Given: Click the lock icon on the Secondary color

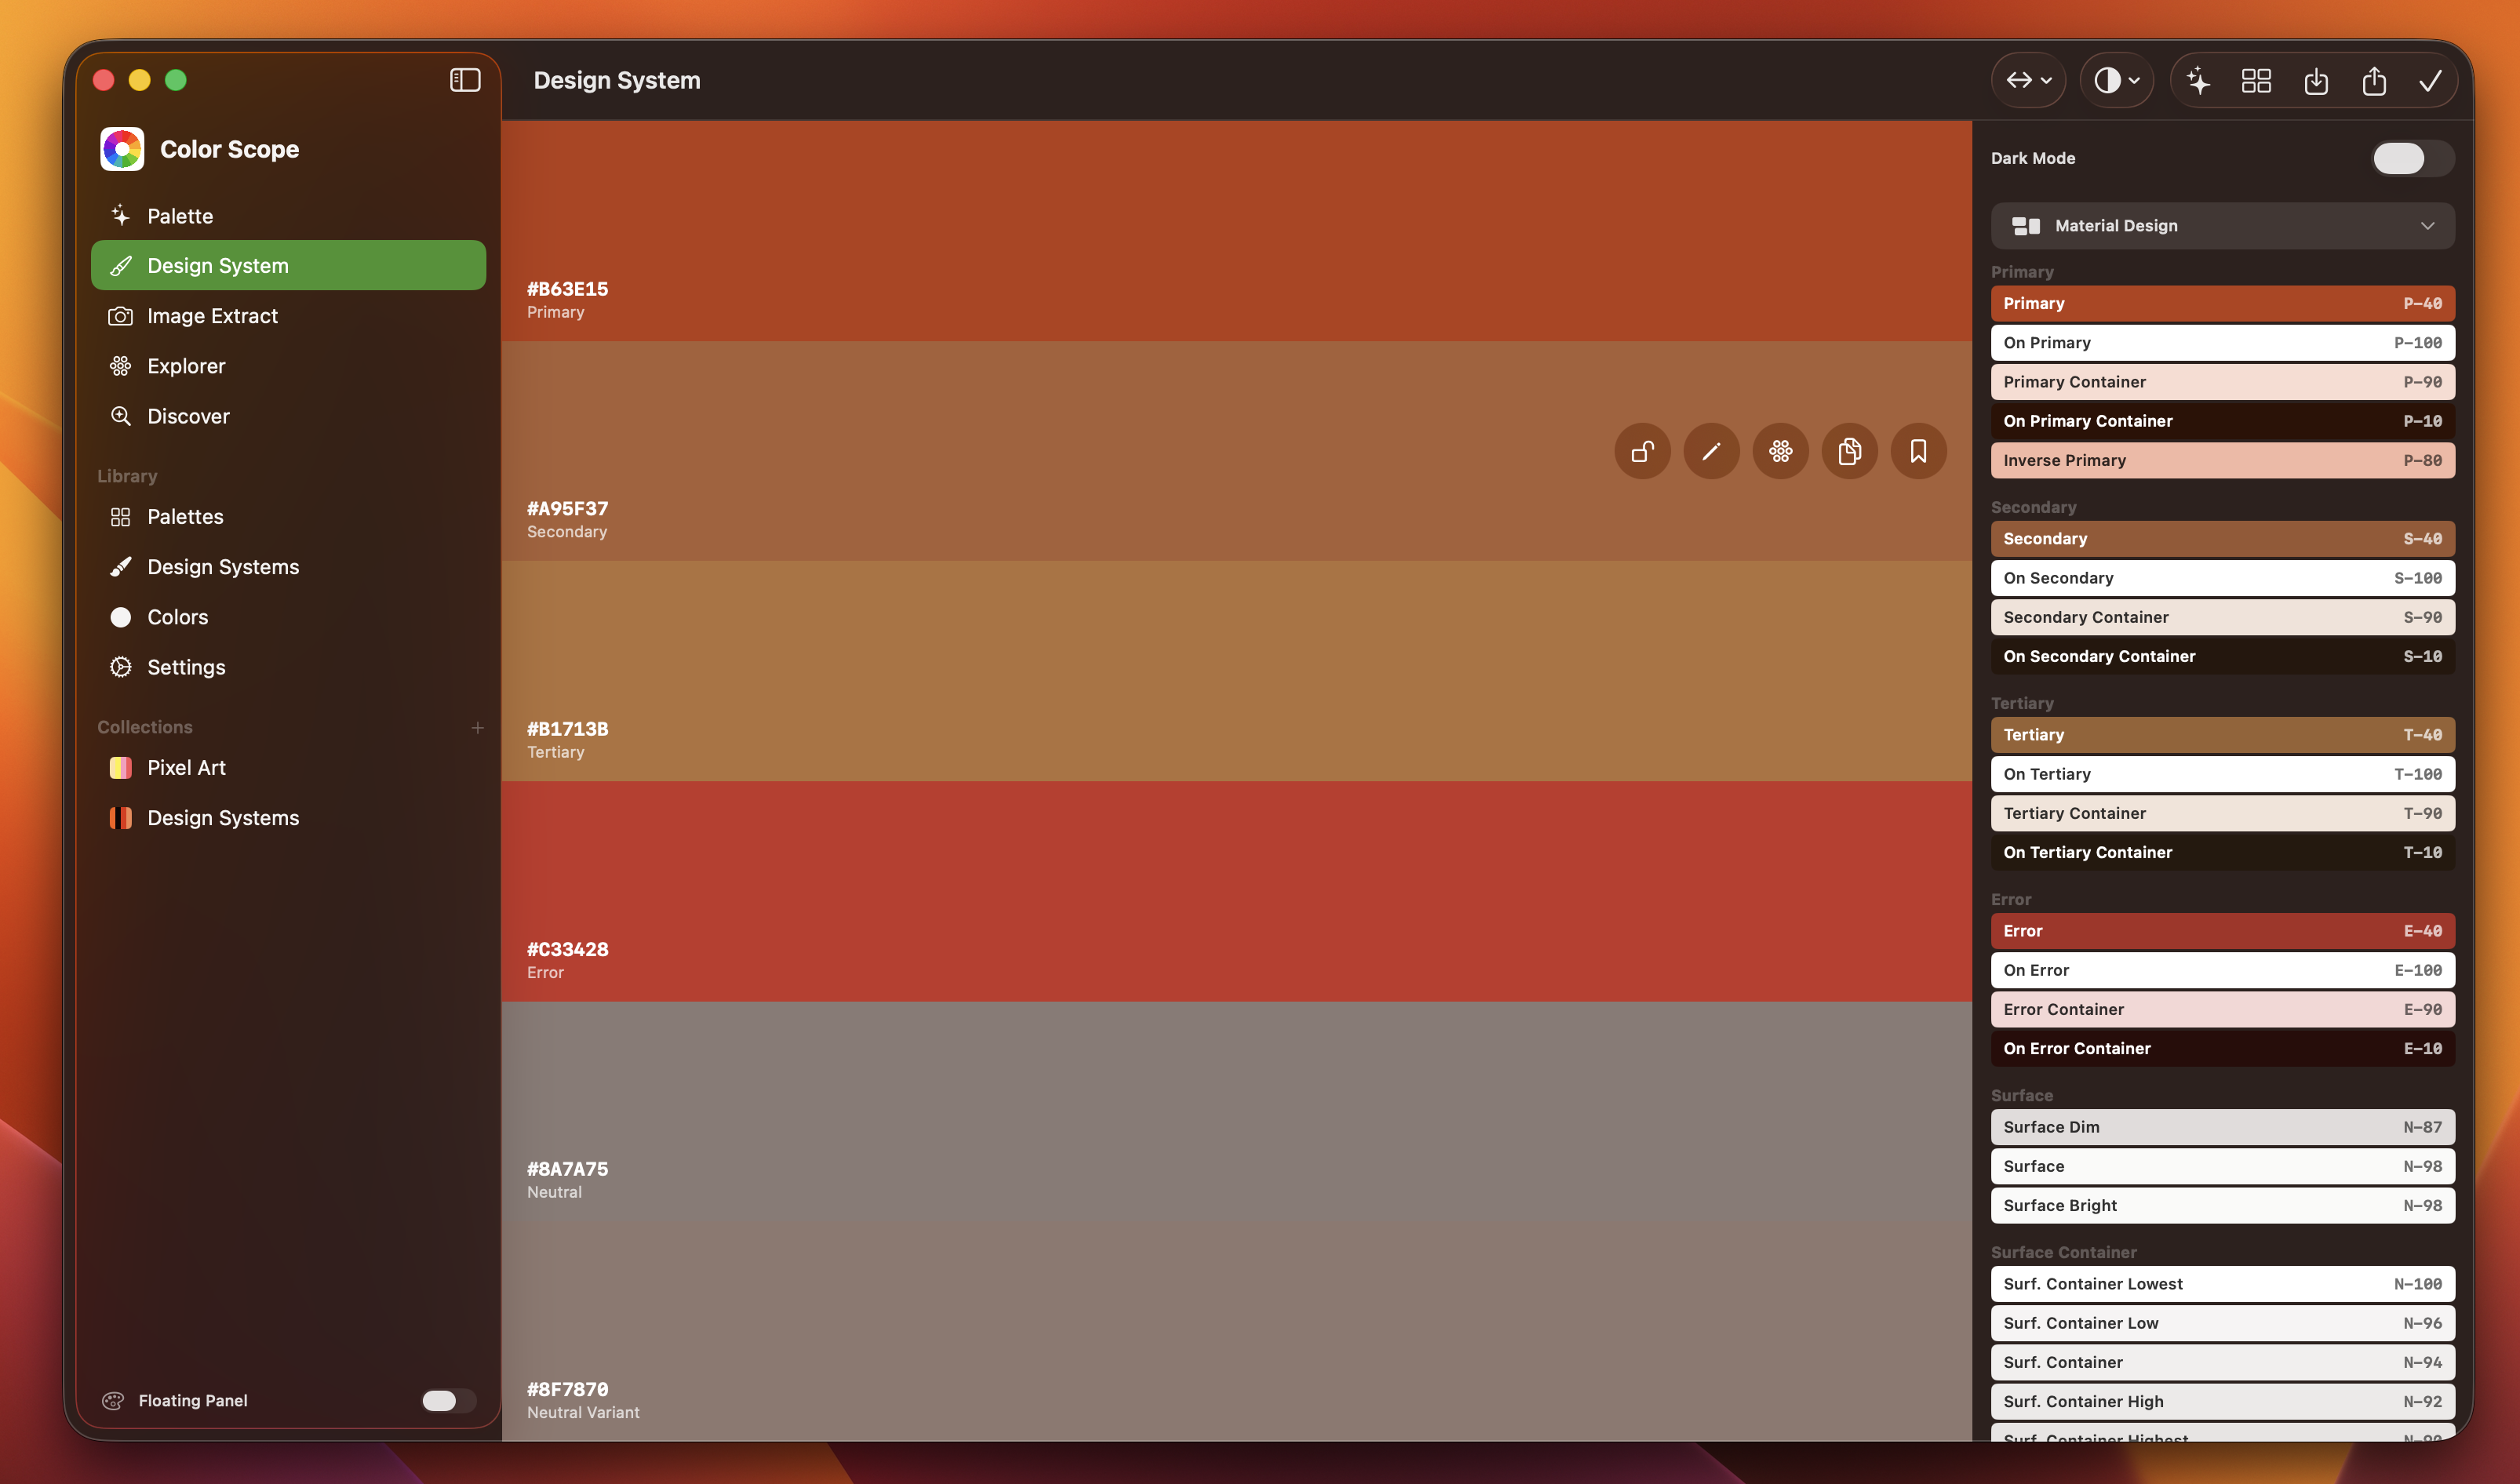Looking at the screenshot, I should (1641, 451).
